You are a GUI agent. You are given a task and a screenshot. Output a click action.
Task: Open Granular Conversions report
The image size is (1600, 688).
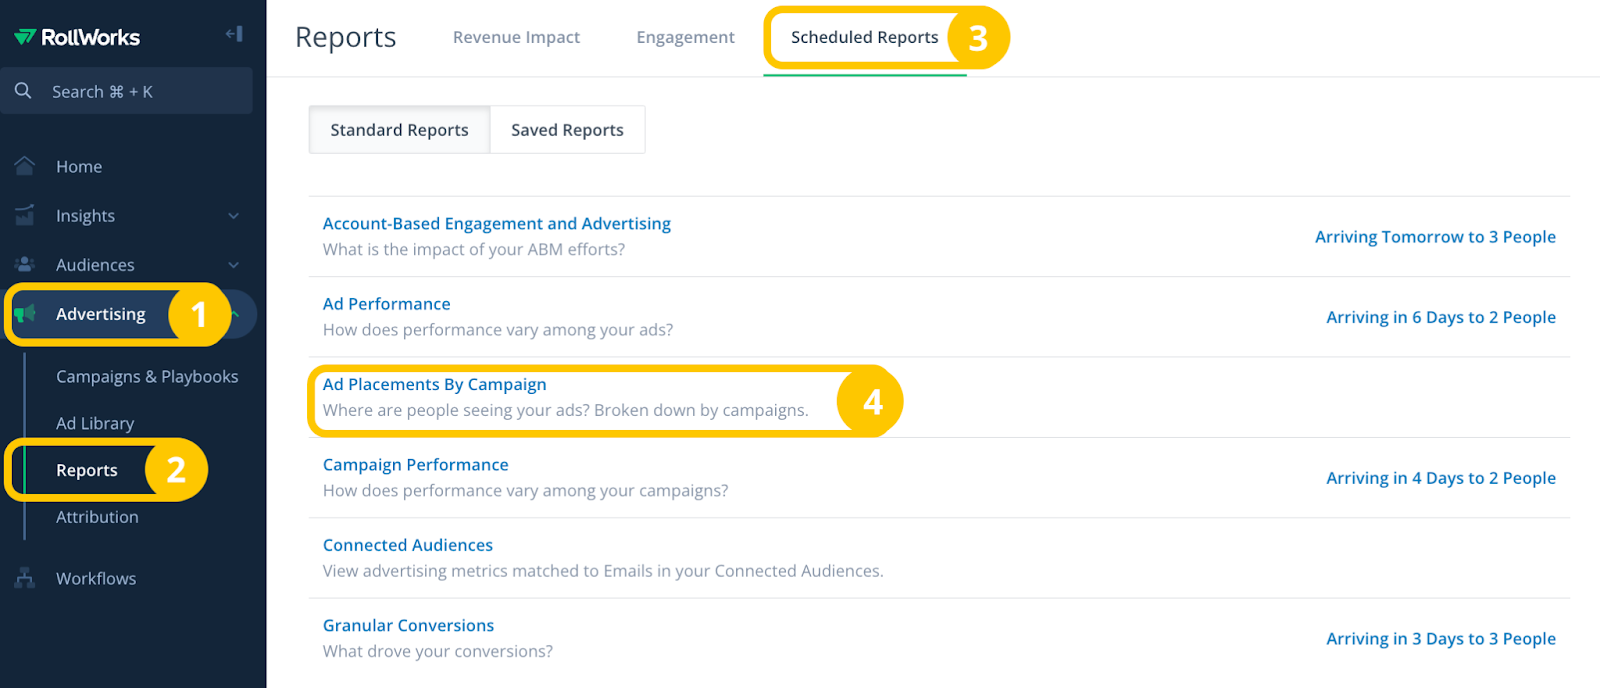[408, 626]
